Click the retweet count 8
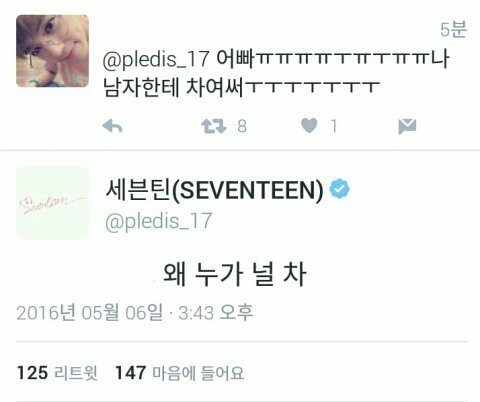The image size is (480, 402). (242, 126)
